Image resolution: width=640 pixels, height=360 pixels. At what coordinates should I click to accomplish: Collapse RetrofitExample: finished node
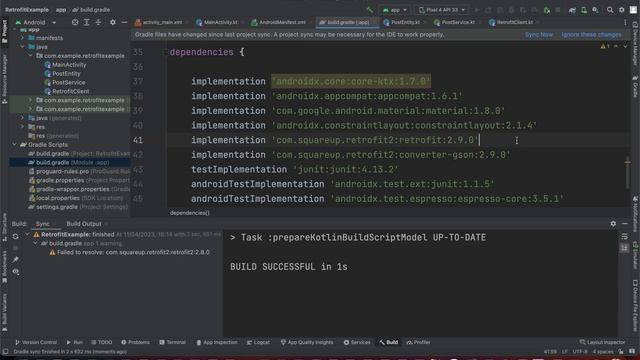[x=27, y=234]
